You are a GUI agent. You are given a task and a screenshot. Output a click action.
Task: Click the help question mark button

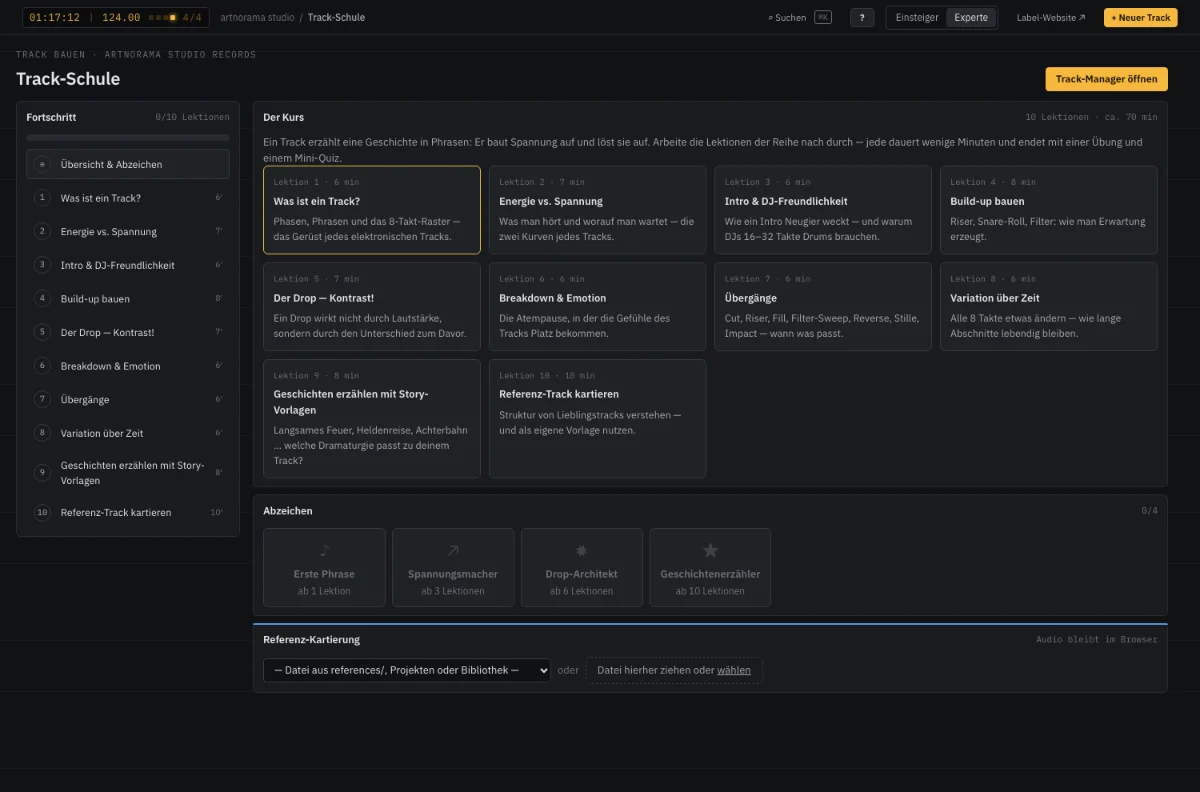pyautogui.click(x=862, y=17)
